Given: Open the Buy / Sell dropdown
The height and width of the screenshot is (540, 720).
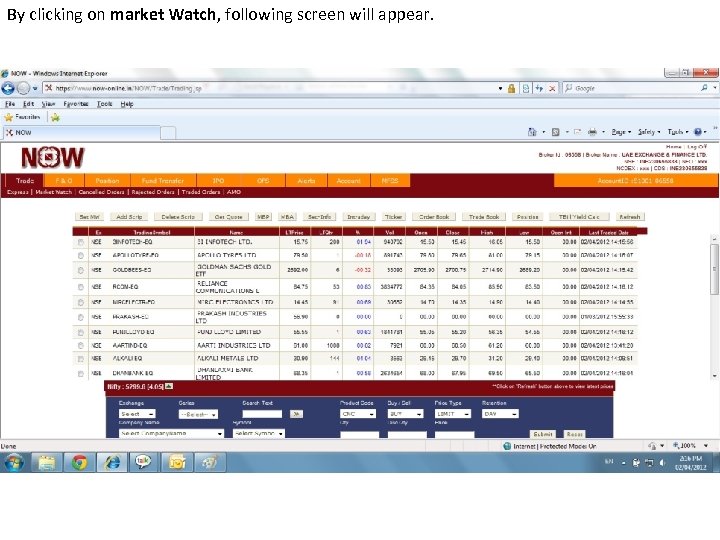Looking at the screenshot, I should point(405,414).
